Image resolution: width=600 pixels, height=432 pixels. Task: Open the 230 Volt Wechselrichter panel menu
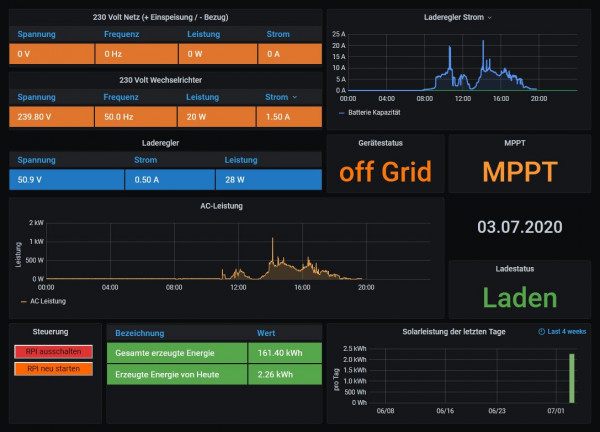pos(165,80)
